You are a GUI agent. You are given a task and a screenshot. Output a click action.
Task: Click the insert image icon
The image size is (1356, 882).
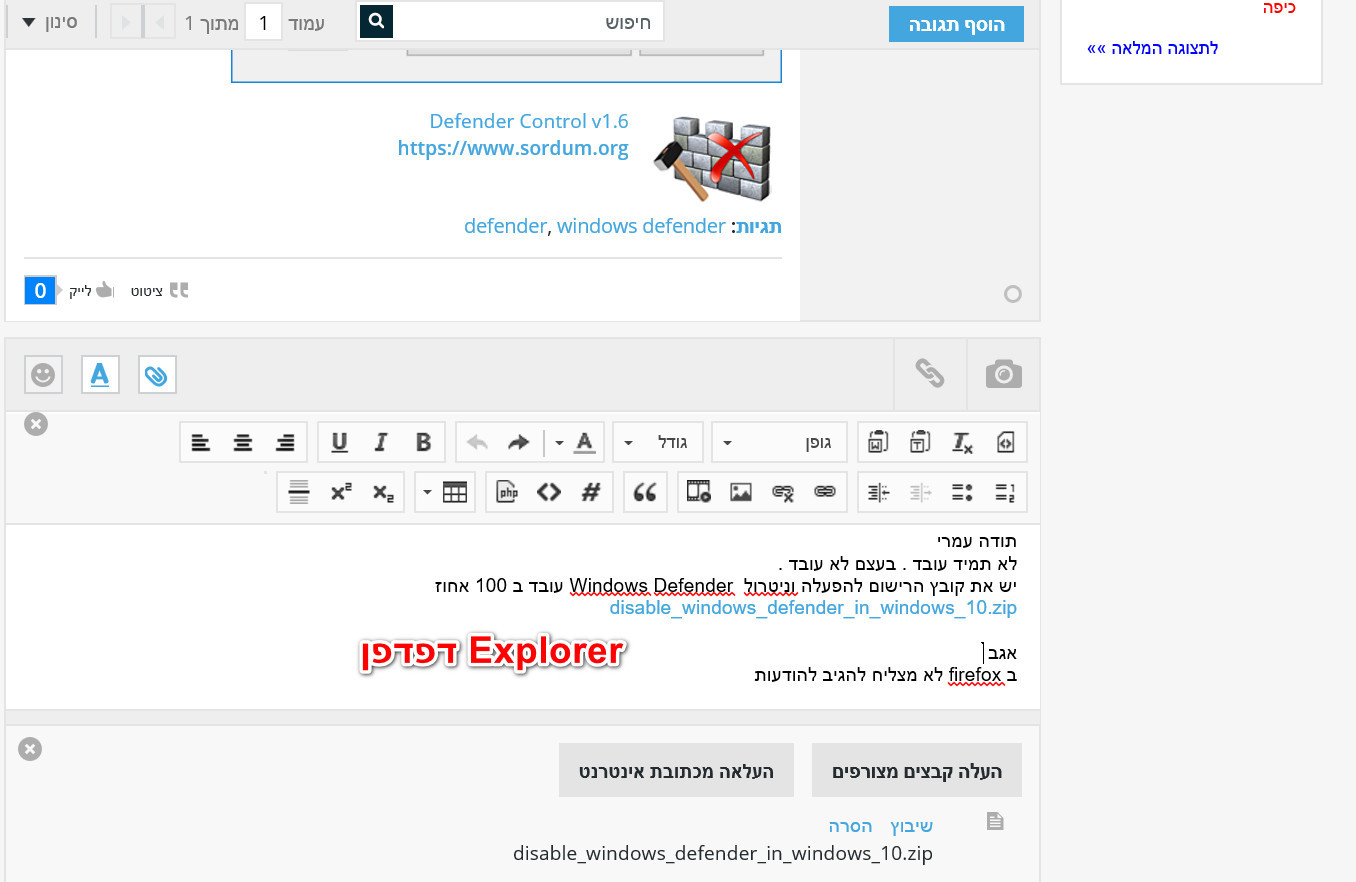(x=740, y=492)
